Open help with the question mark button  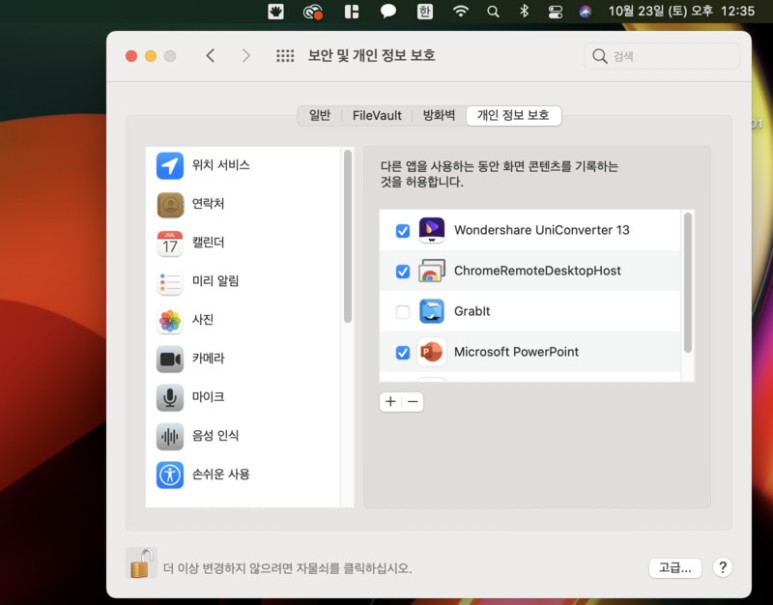tap(722, 568)
